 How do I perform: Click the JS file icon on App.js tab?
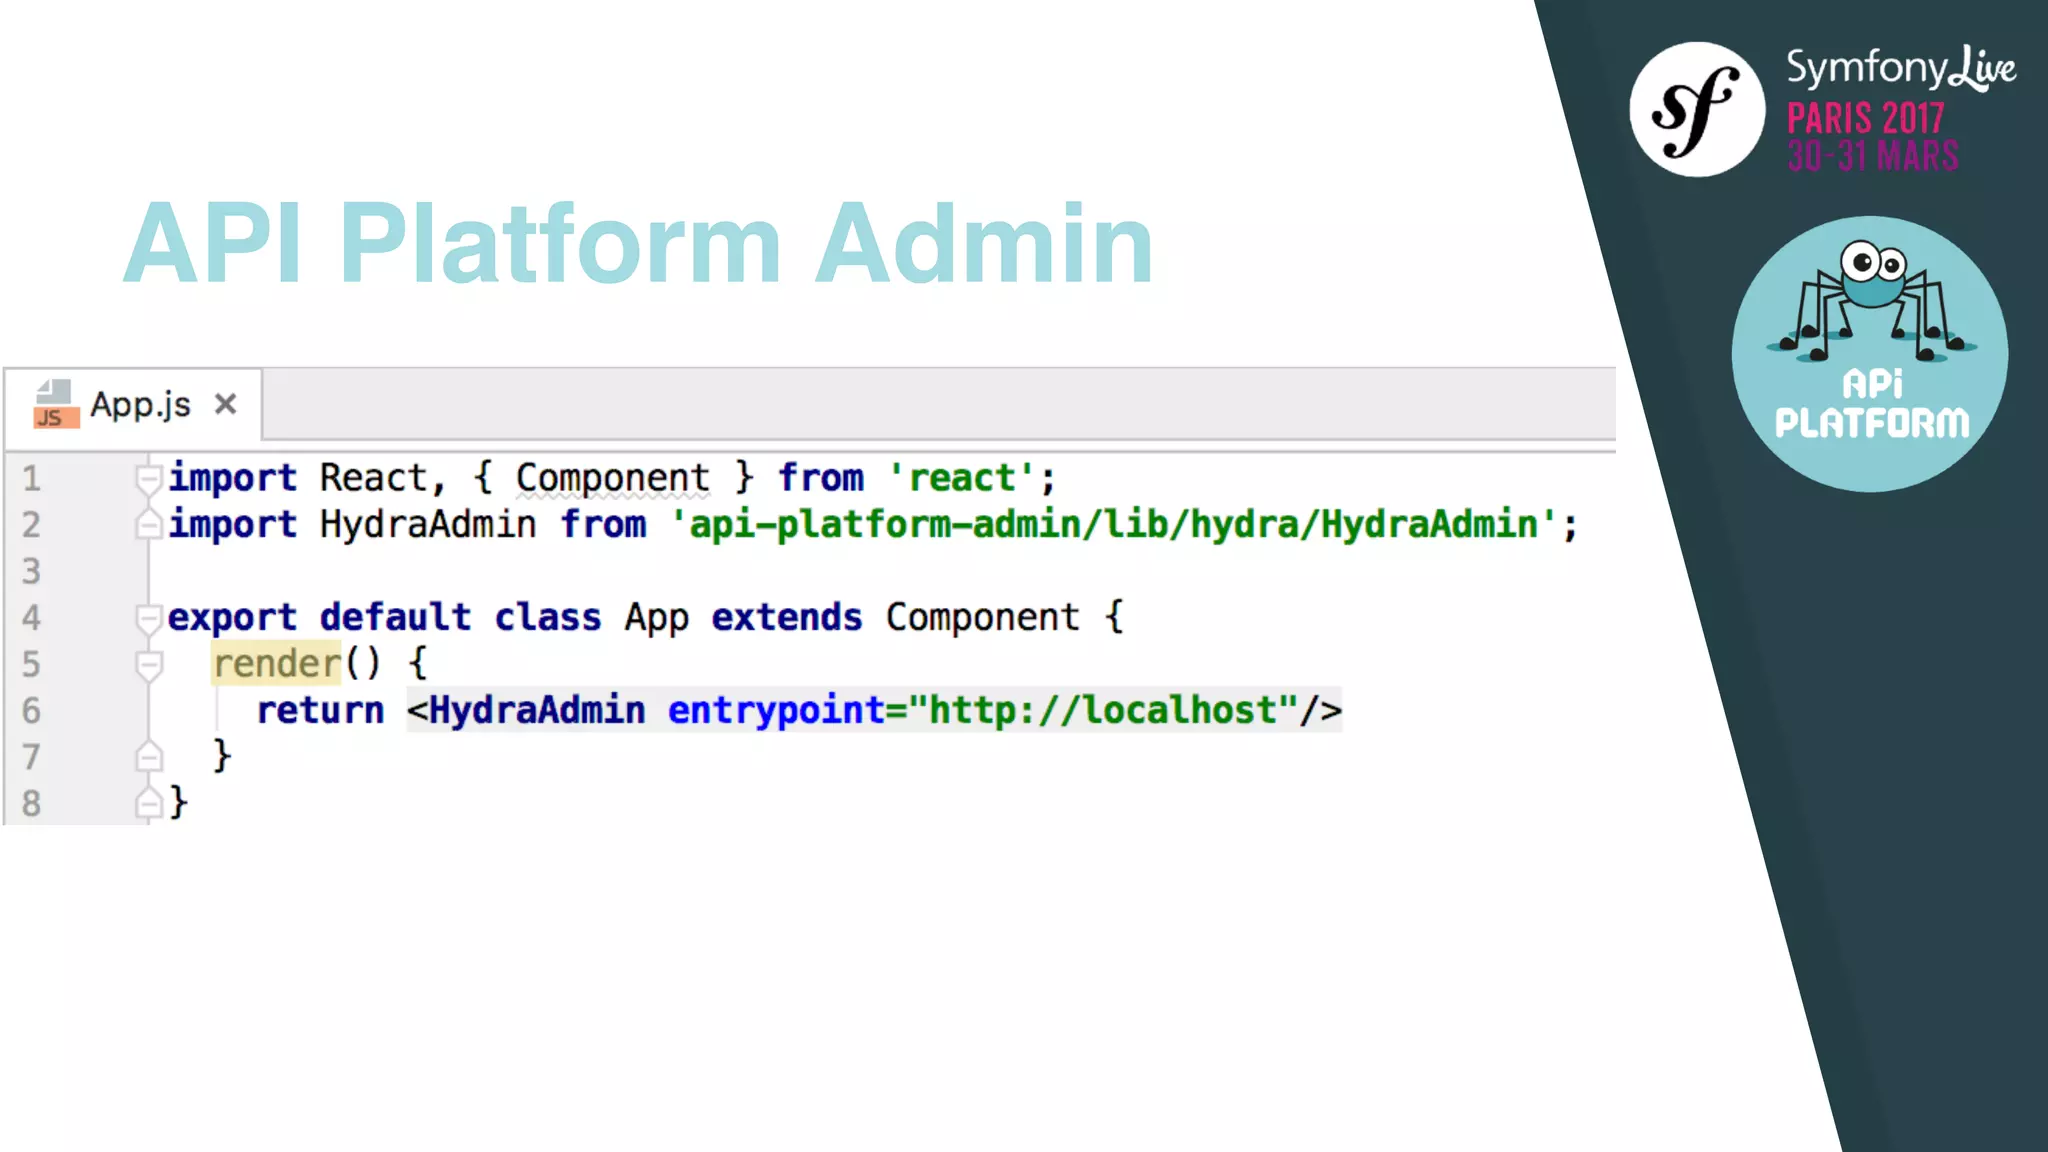pyautogui.click(x=55, y=404)
